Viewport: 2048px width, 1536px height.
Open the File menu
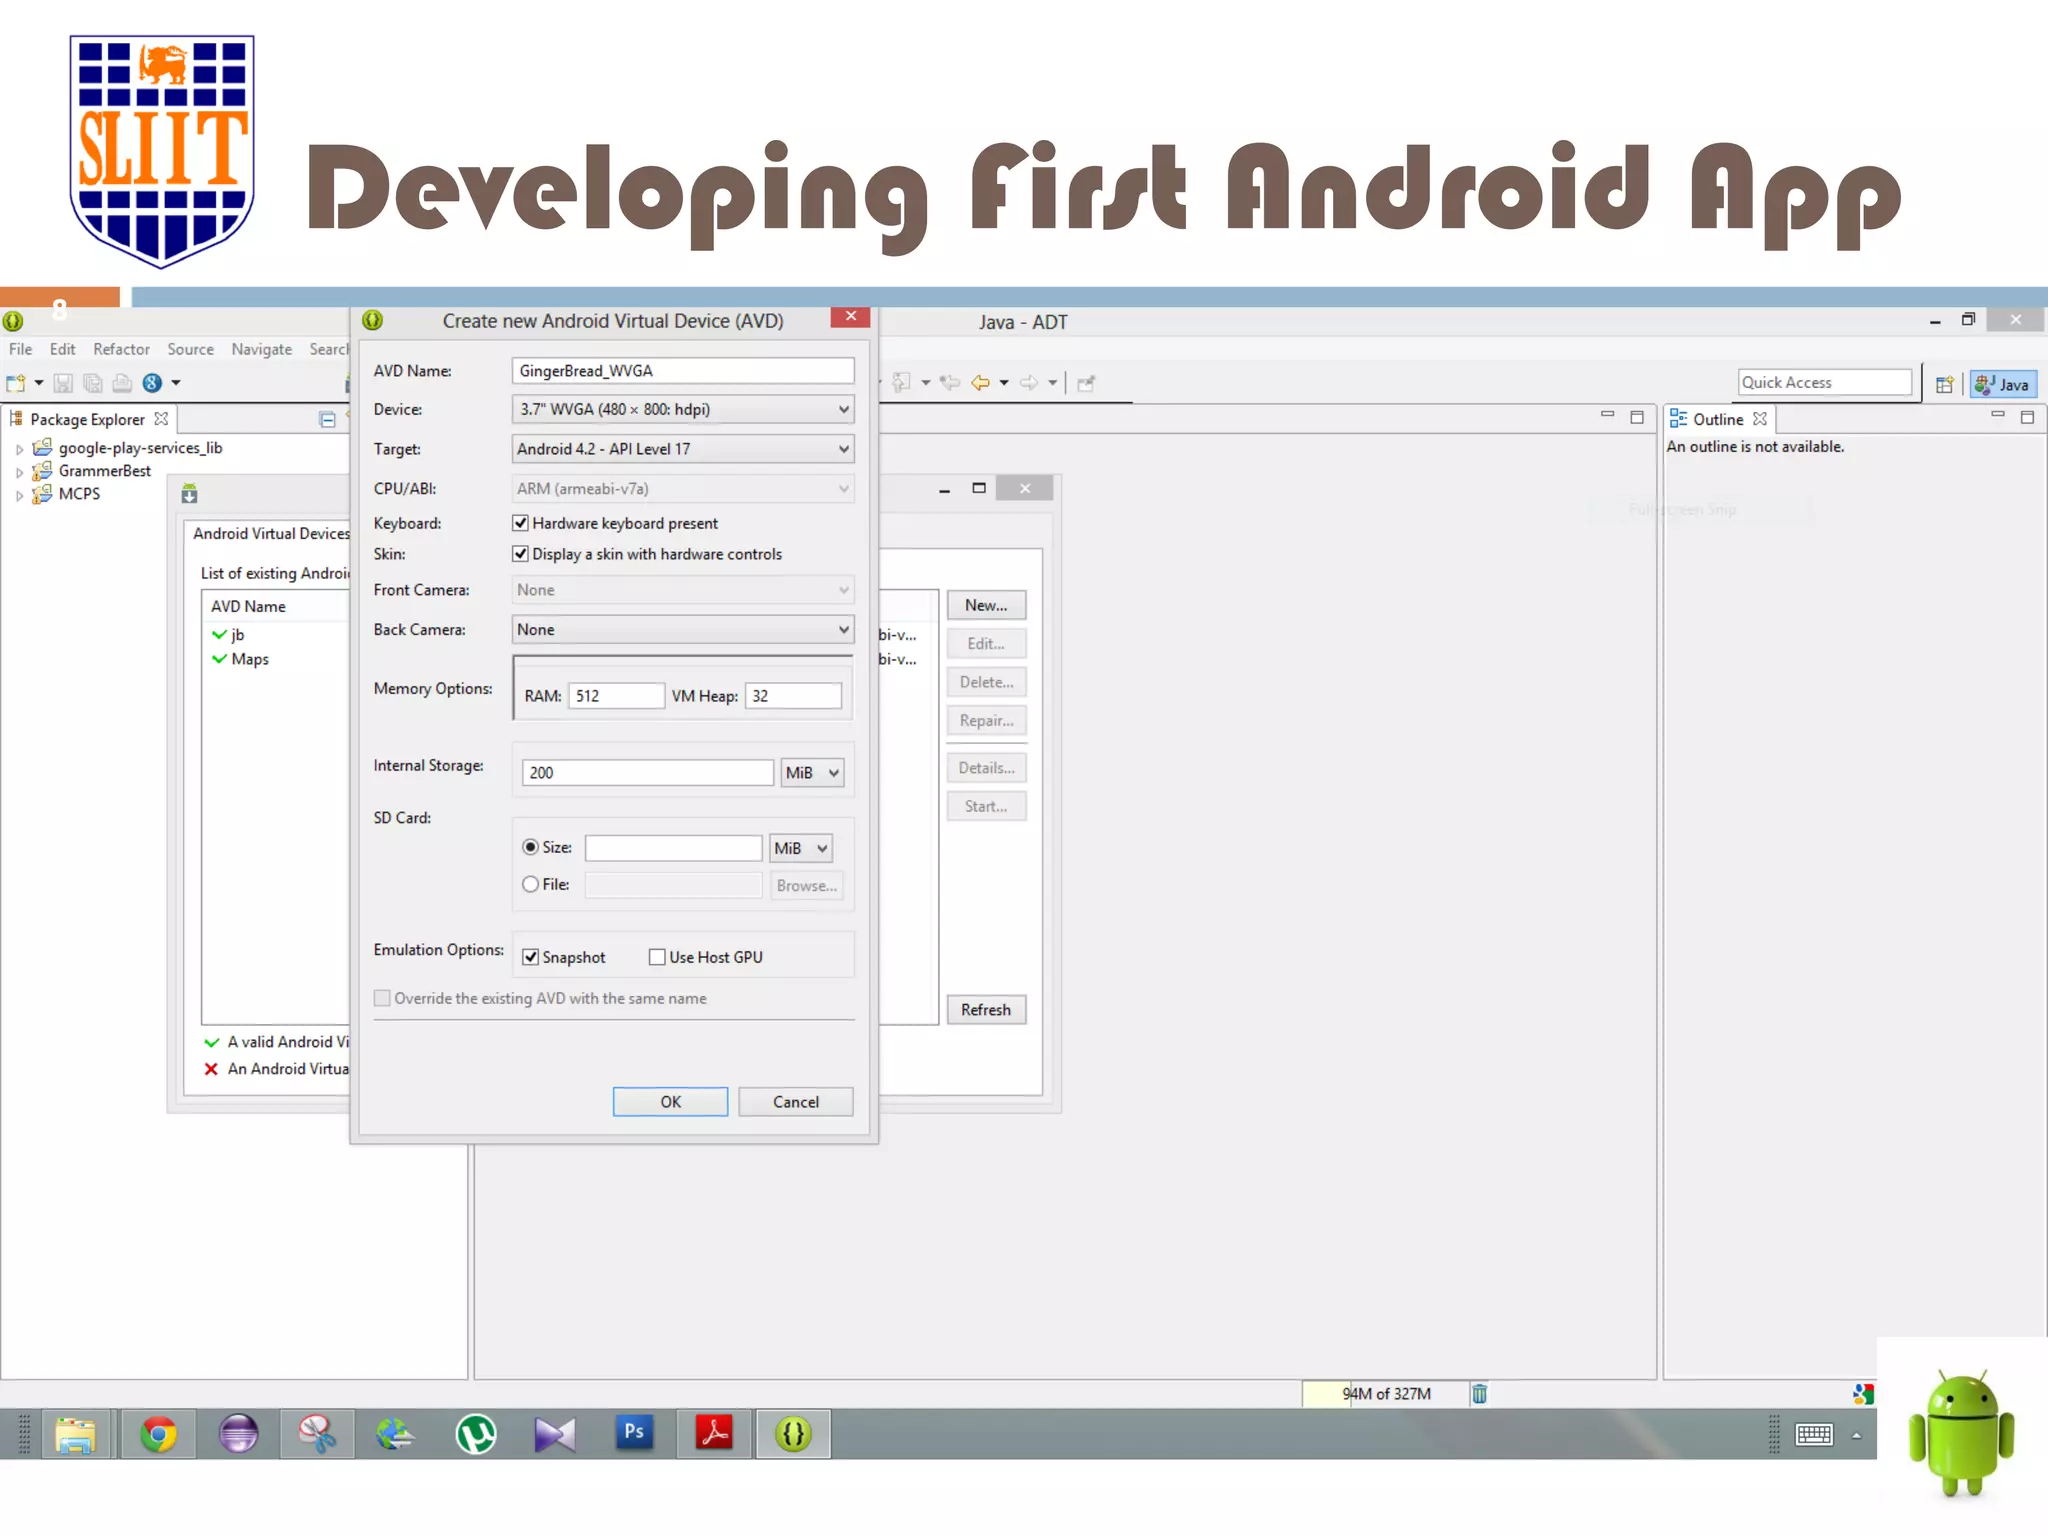tap(21, 349)
